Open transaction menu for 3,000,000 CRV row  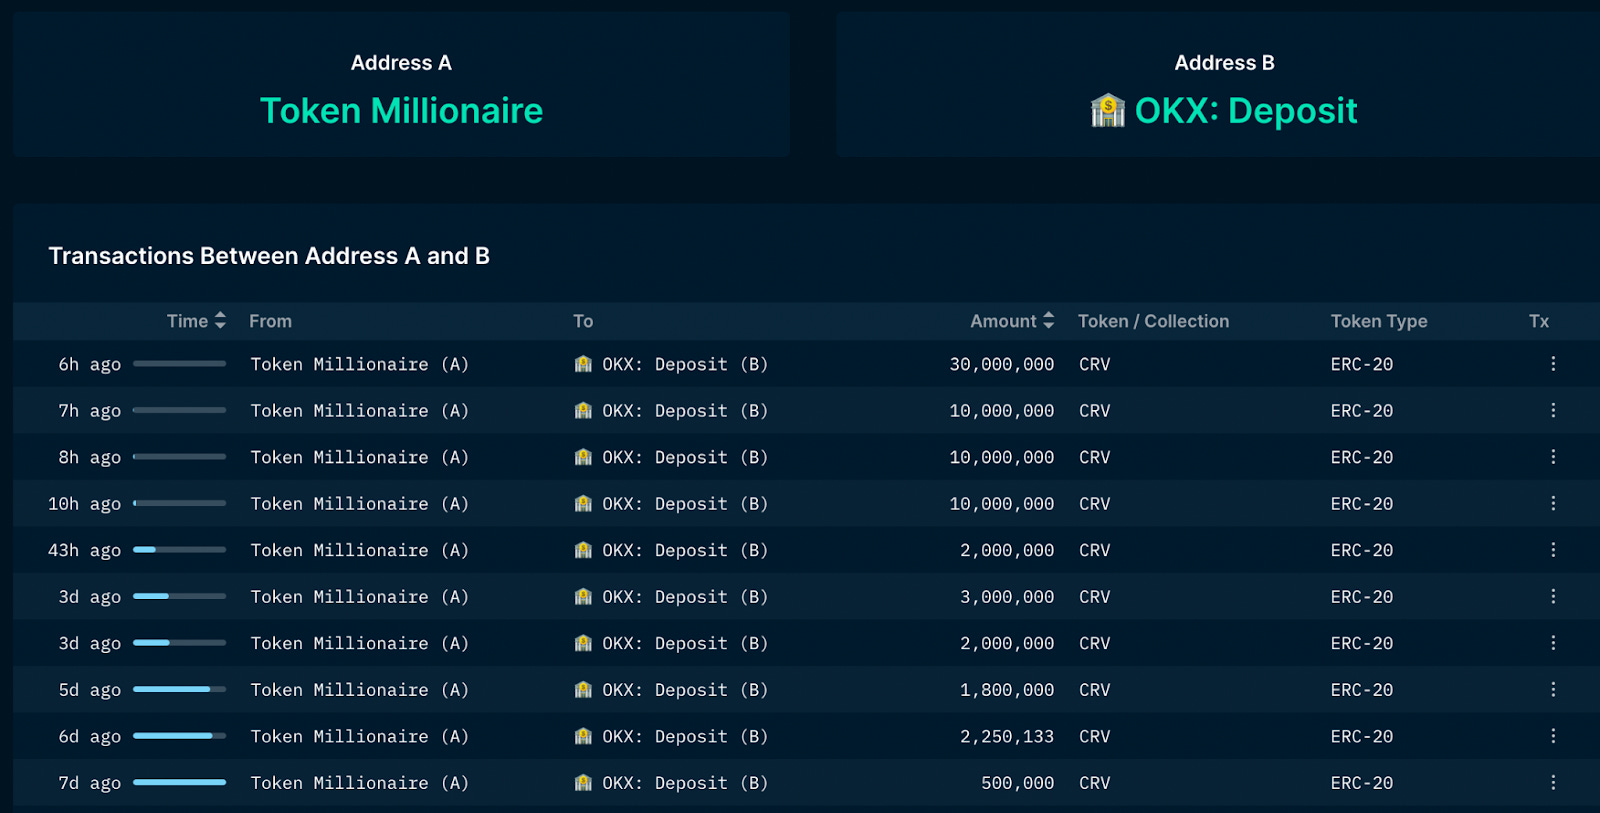coord(1553,596)
